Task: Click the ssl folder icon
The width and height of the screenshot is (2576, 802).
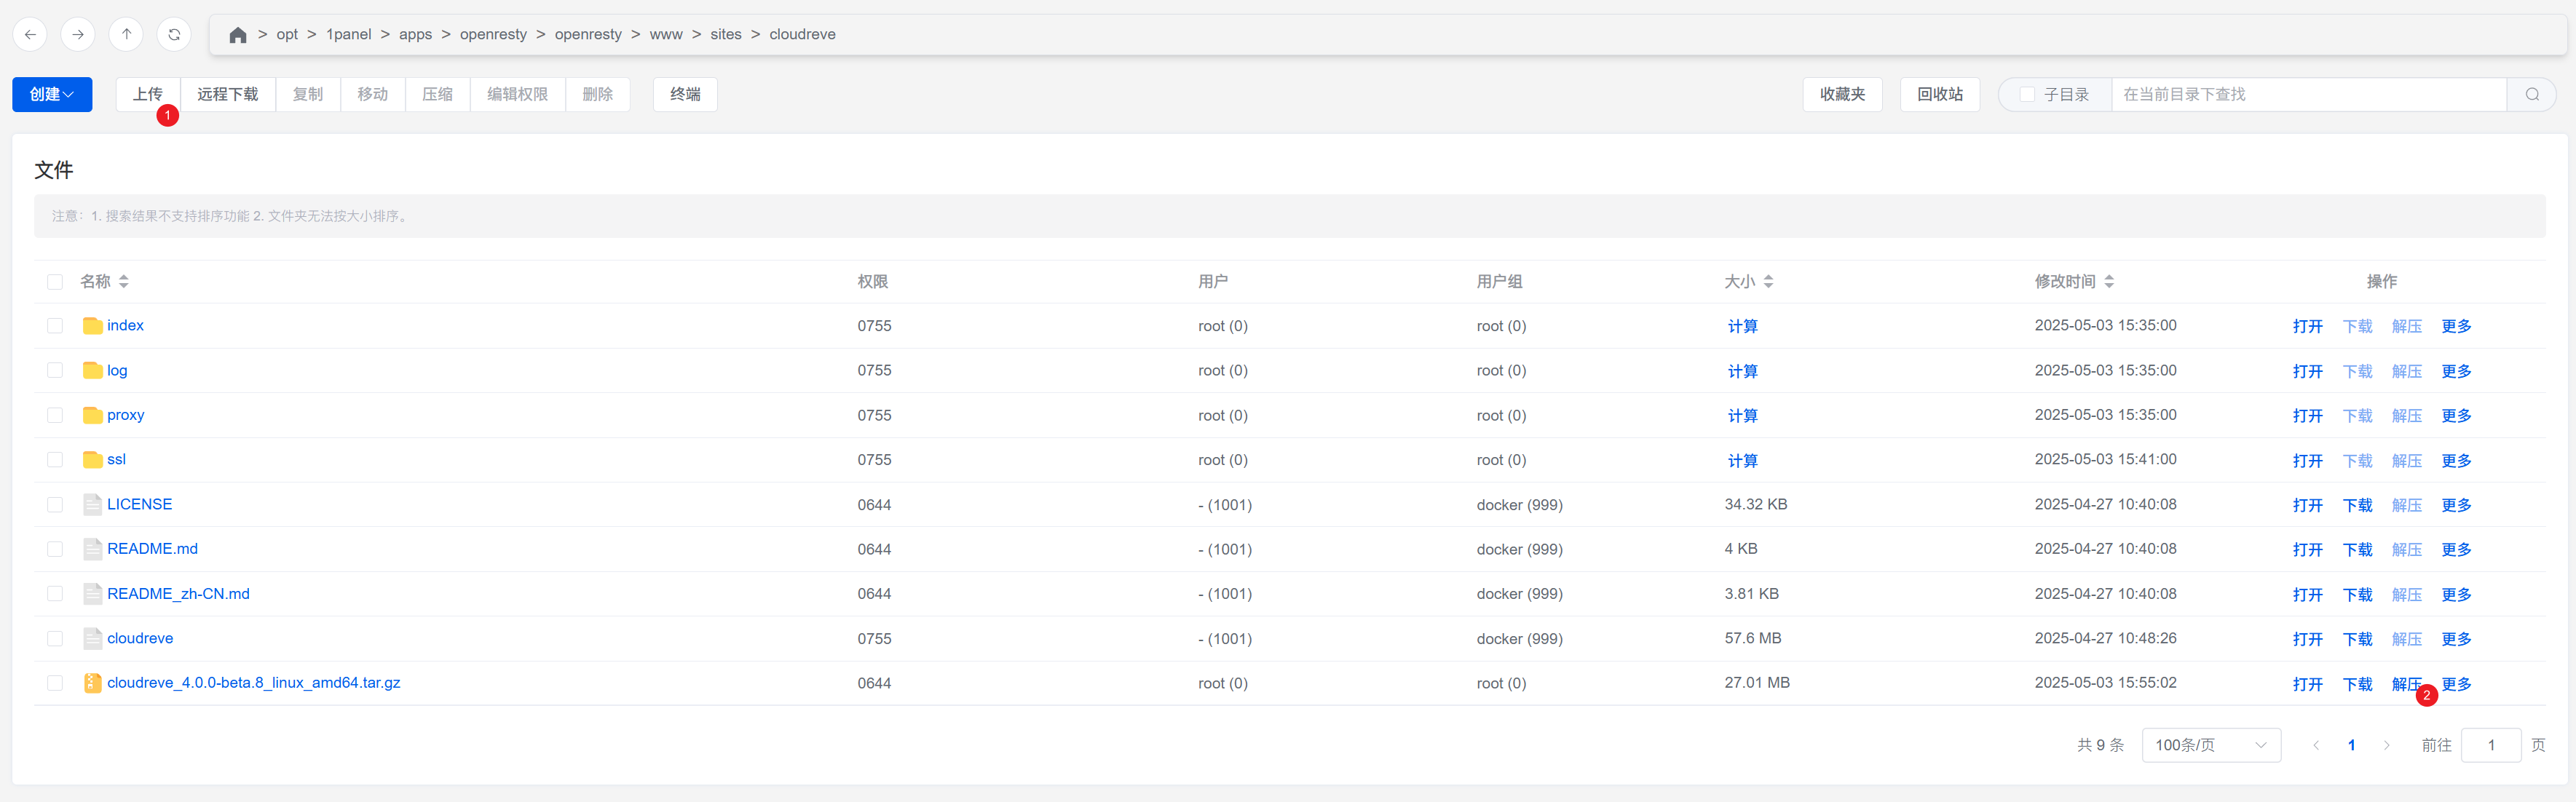Action: (92, 460)
